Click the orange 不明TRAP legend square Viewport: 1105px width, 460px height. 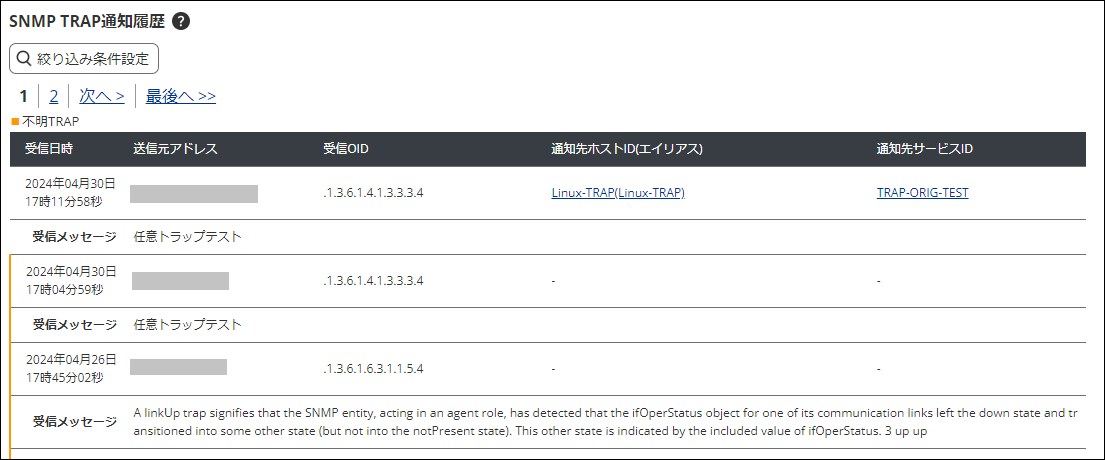[15, 122]
